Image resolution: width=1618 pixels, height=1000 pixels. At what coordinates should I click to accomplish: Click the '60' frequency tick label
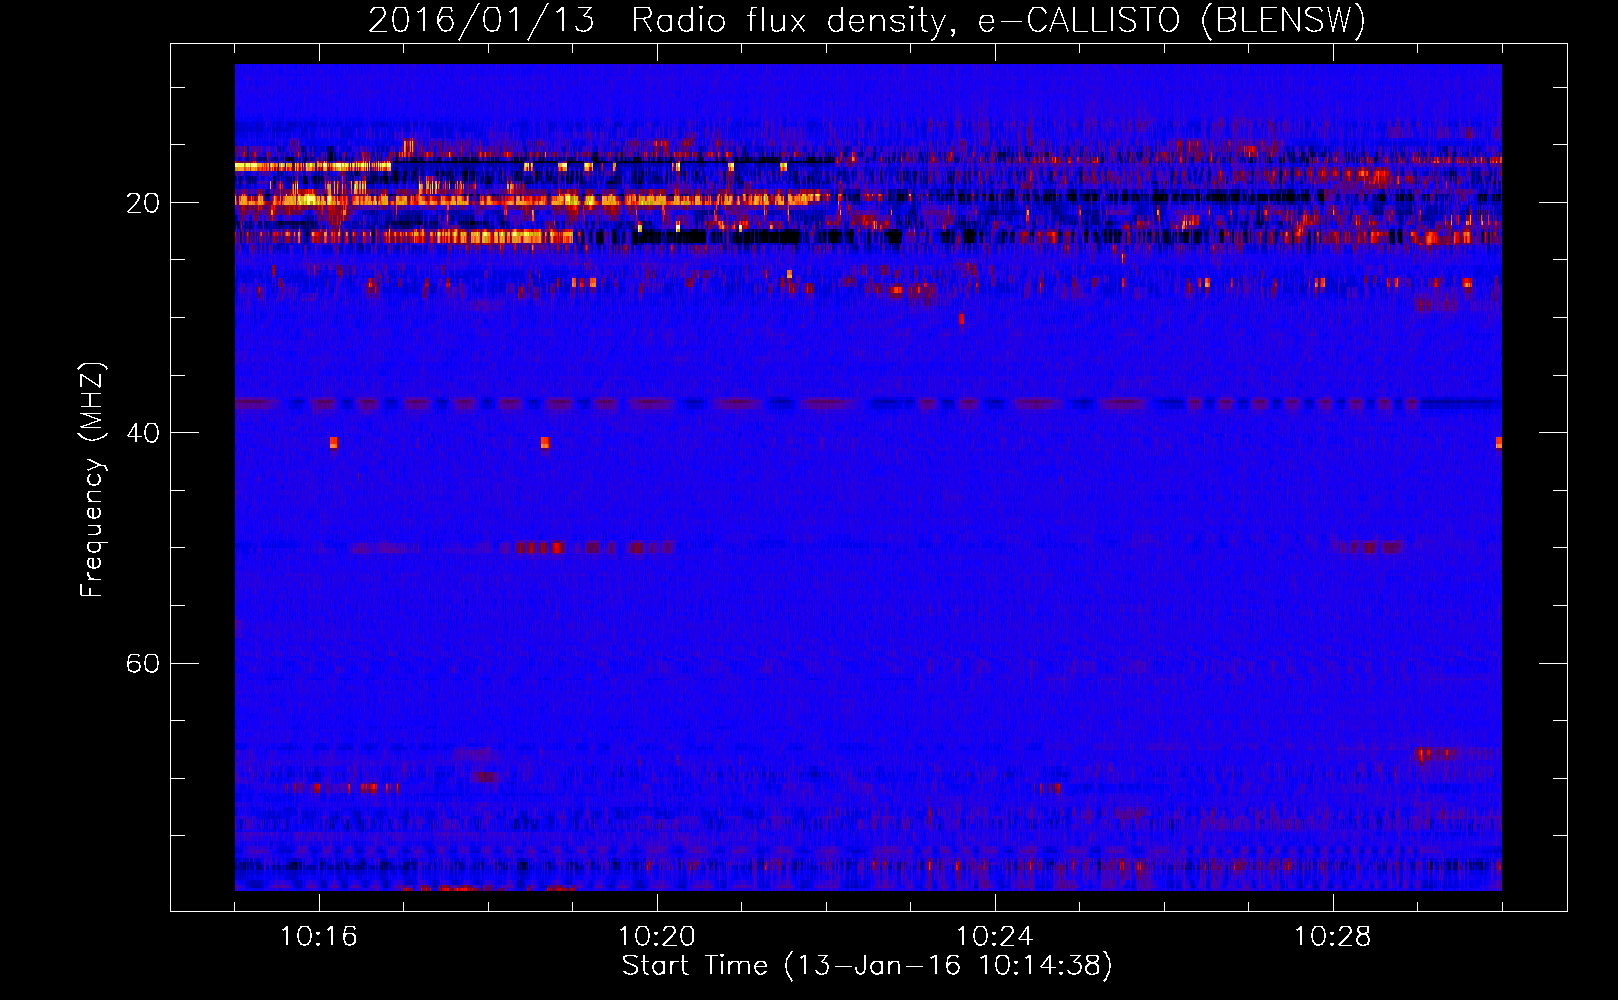143,663
